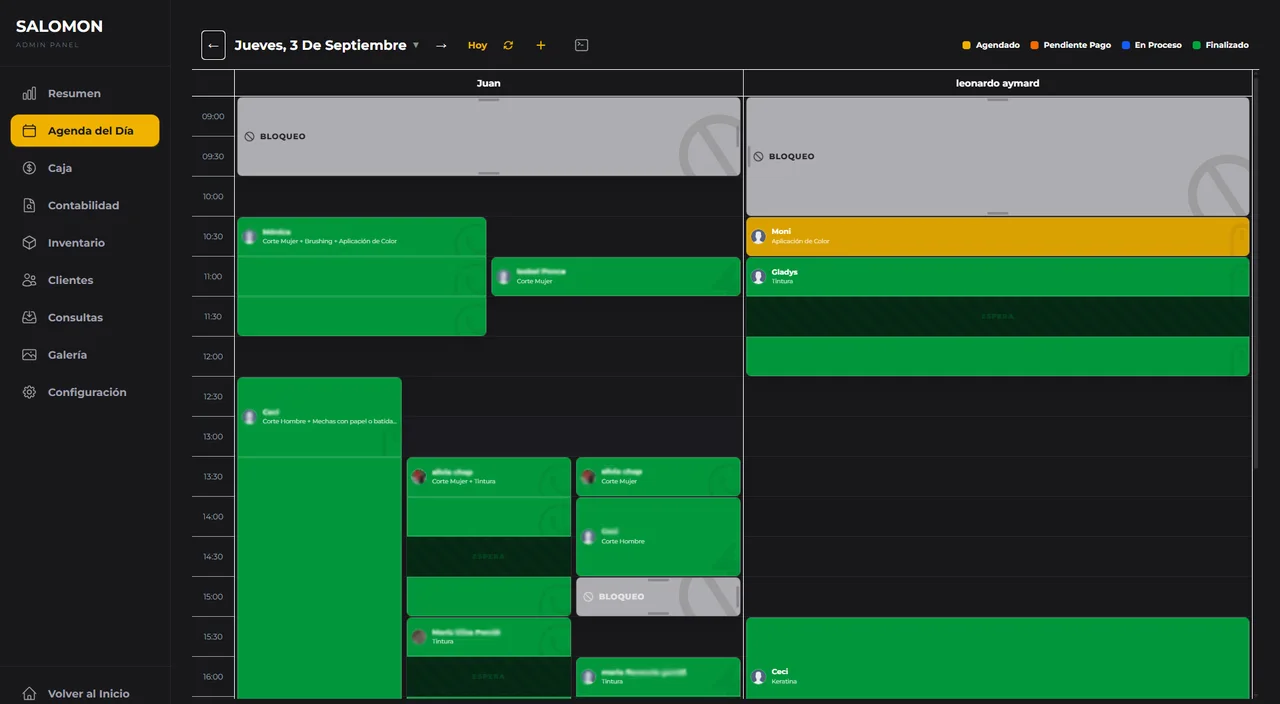Click the Juan column header
This screenshot has height=704, width=1280.
(489, 83)
